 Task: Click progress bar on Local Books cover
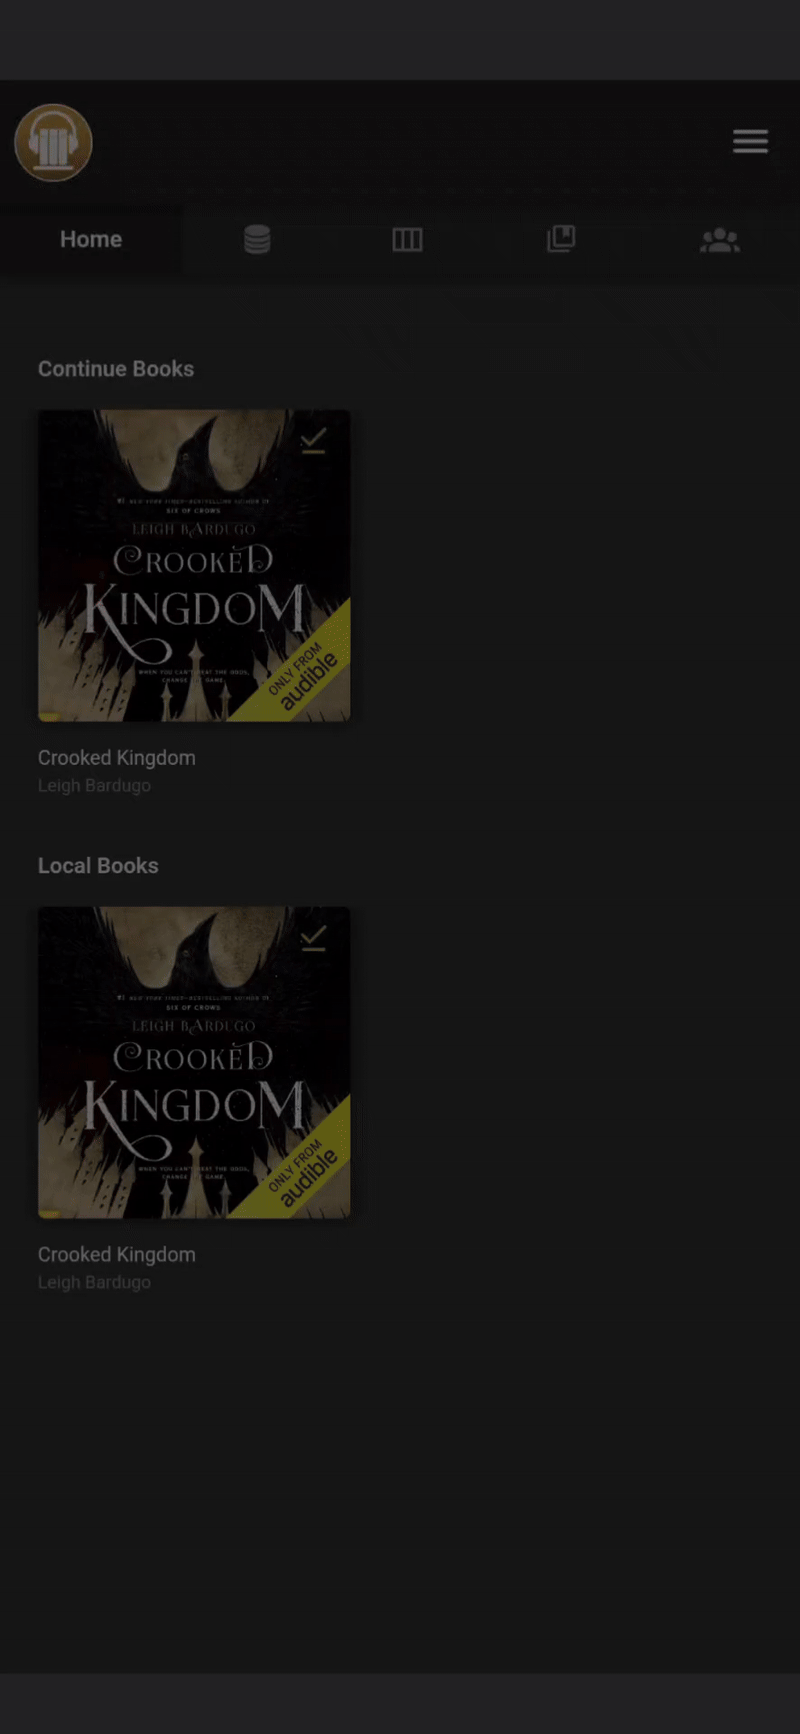click(x=49, y=1214)
